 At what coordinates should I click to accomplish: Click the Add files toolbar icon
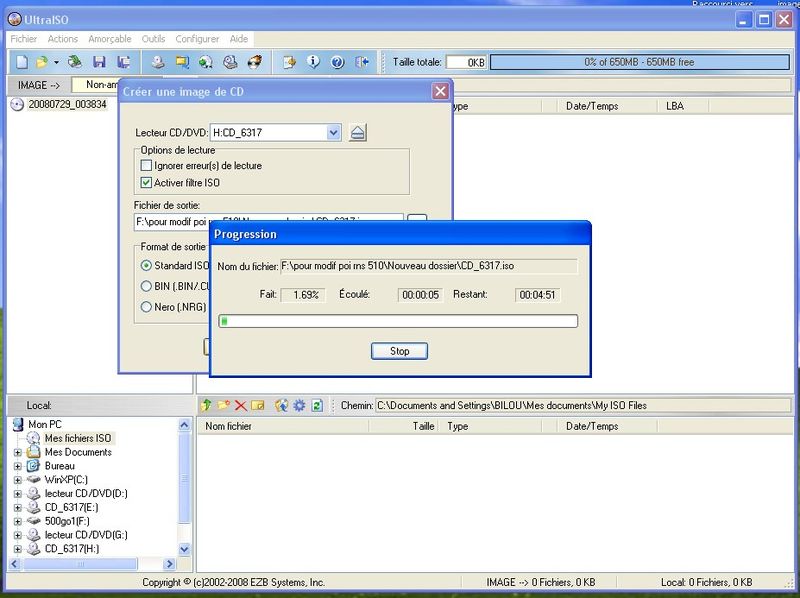[289, 62]
